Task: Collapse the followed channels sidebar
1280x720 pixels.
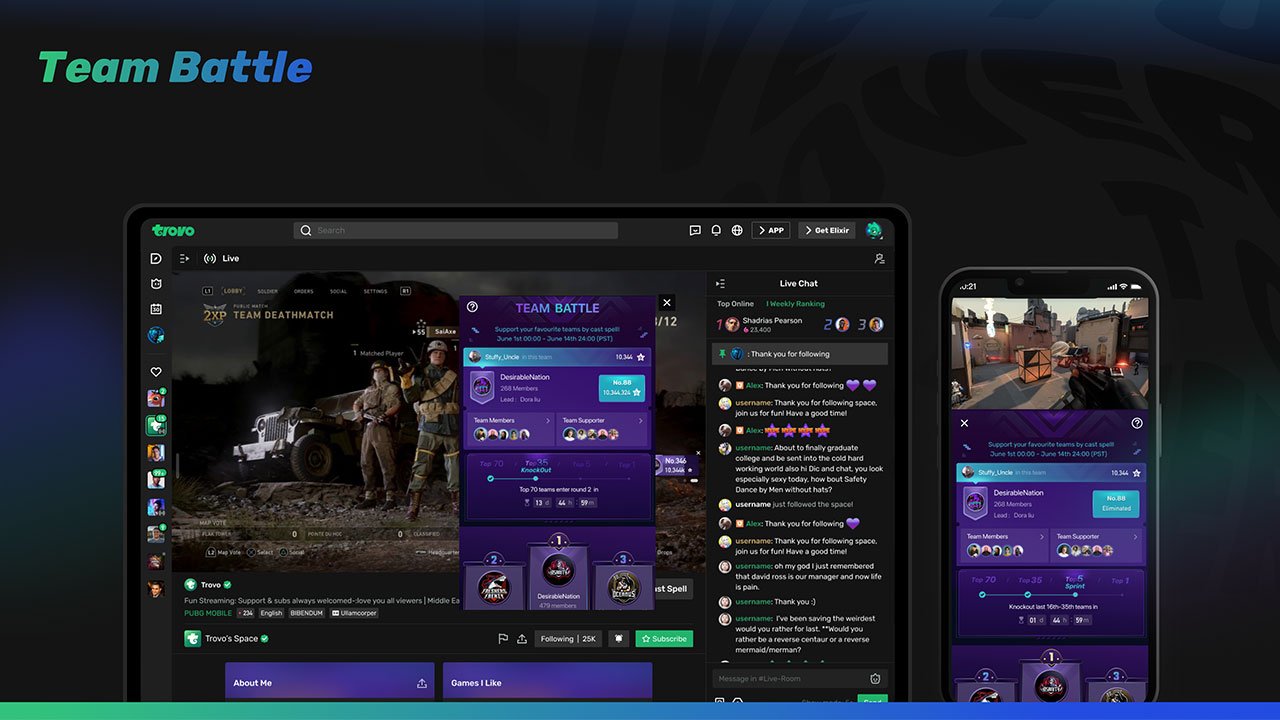Action: coord(183,258)
